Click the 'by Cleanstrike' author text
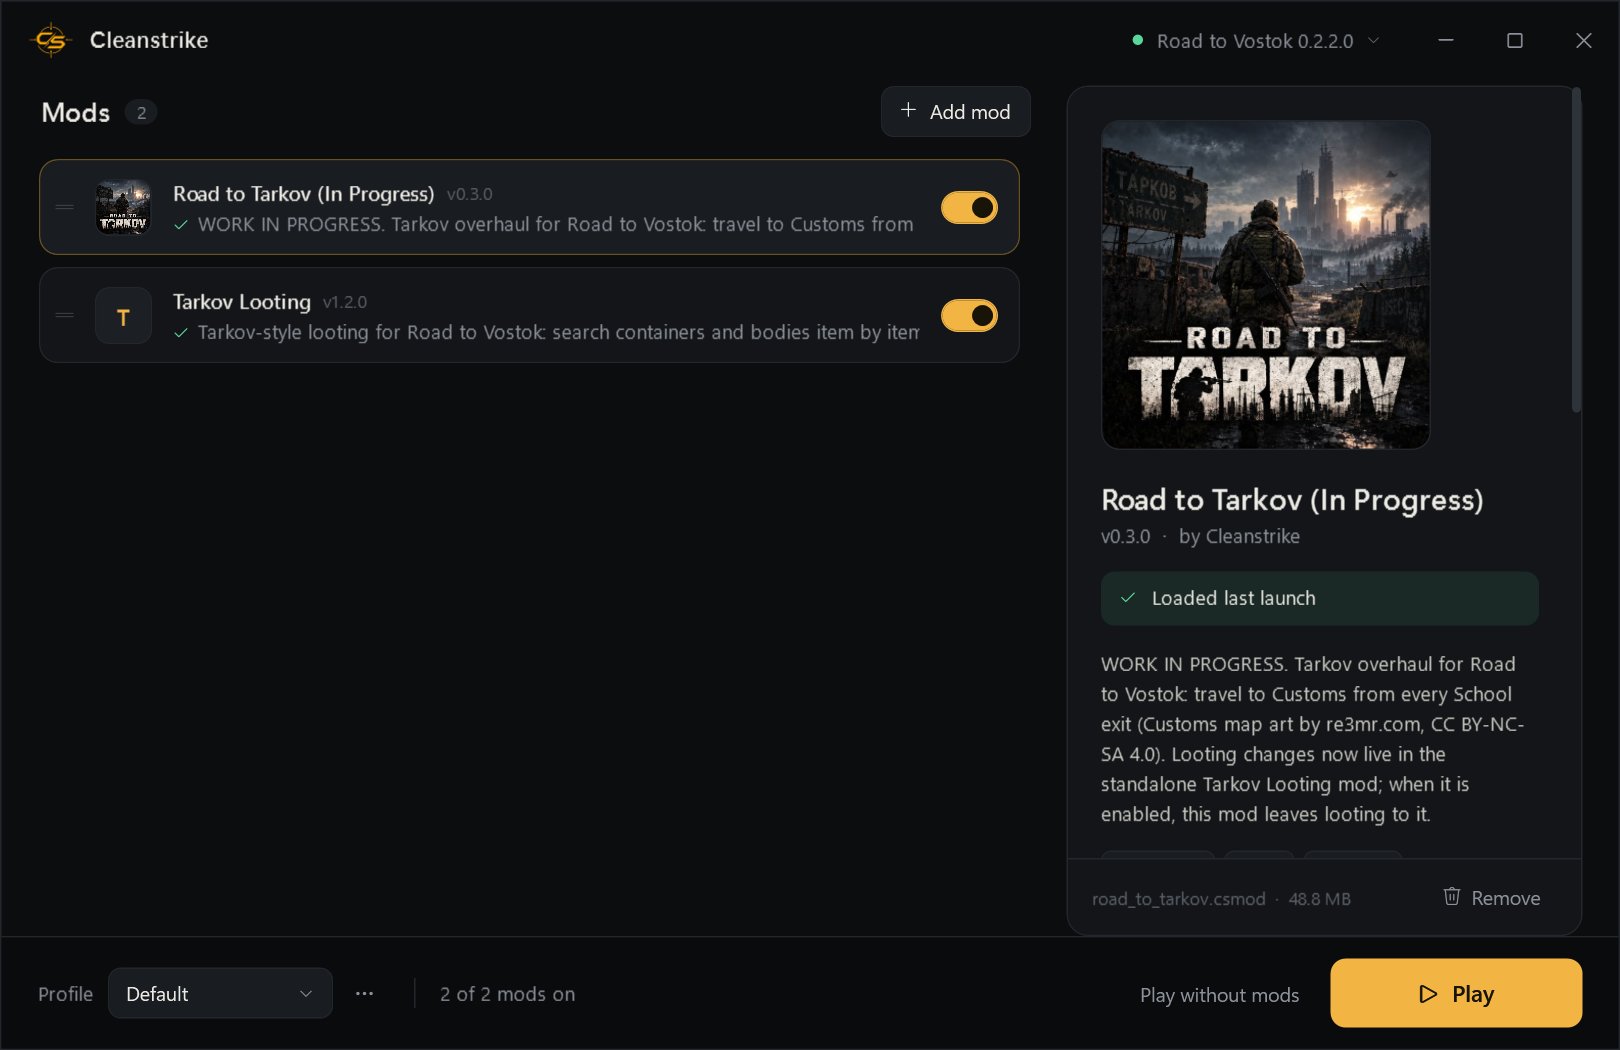 pos(1239,536)
